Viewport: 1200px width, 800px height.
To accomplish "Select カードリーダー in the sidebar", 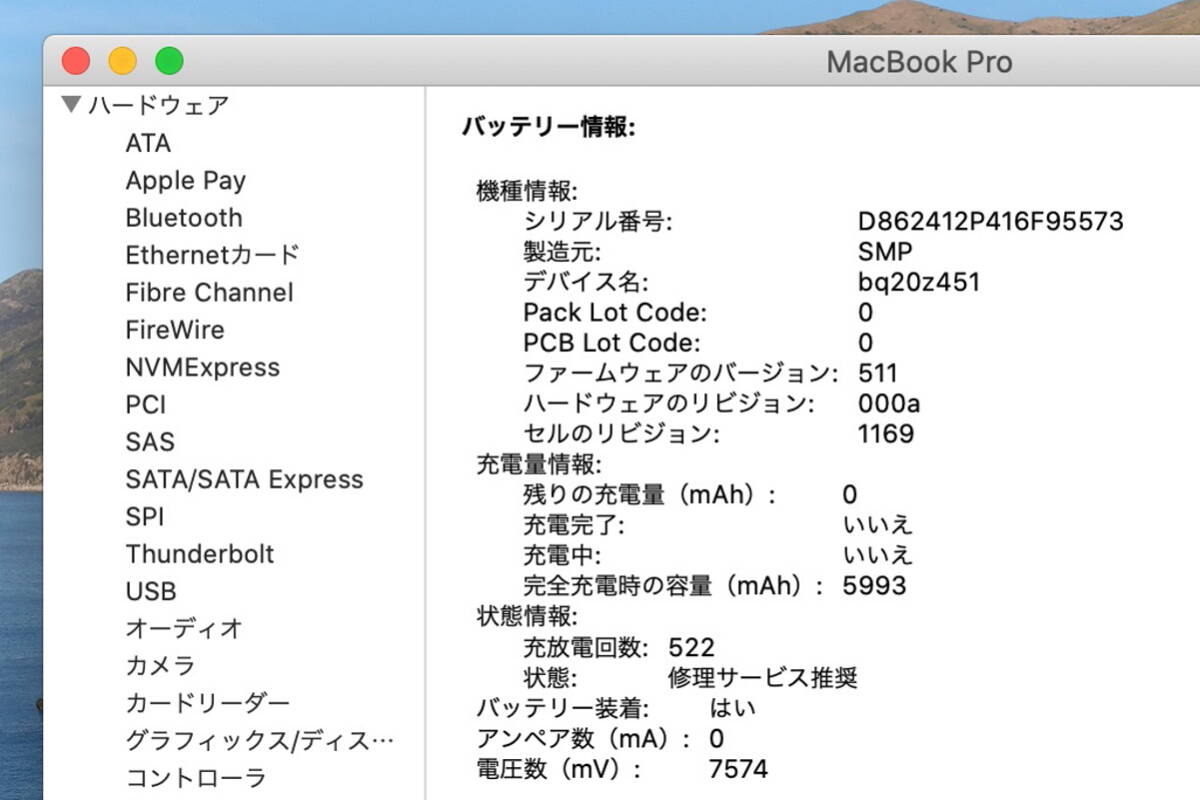I will [x=207, y=703].
